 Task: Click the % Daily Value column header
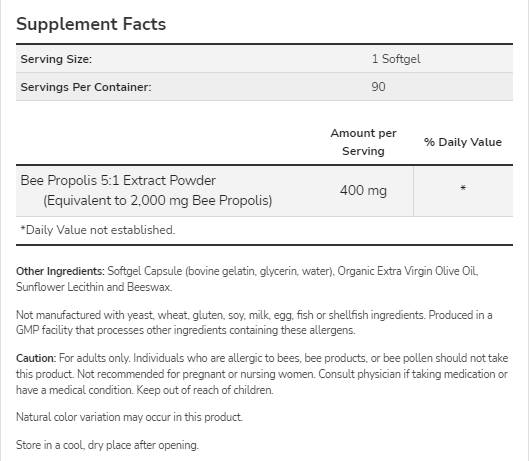463,142
